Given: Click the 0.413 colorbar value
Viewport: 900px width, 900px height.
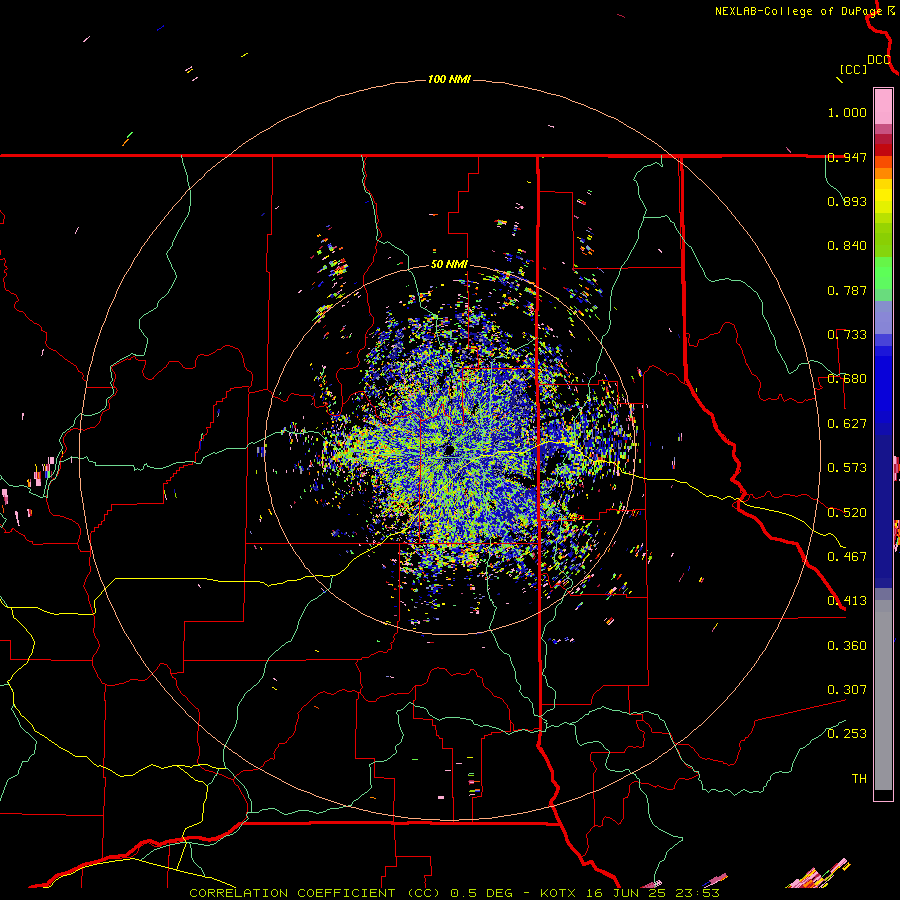Looking at the screenshot, I should pos(847,601).
